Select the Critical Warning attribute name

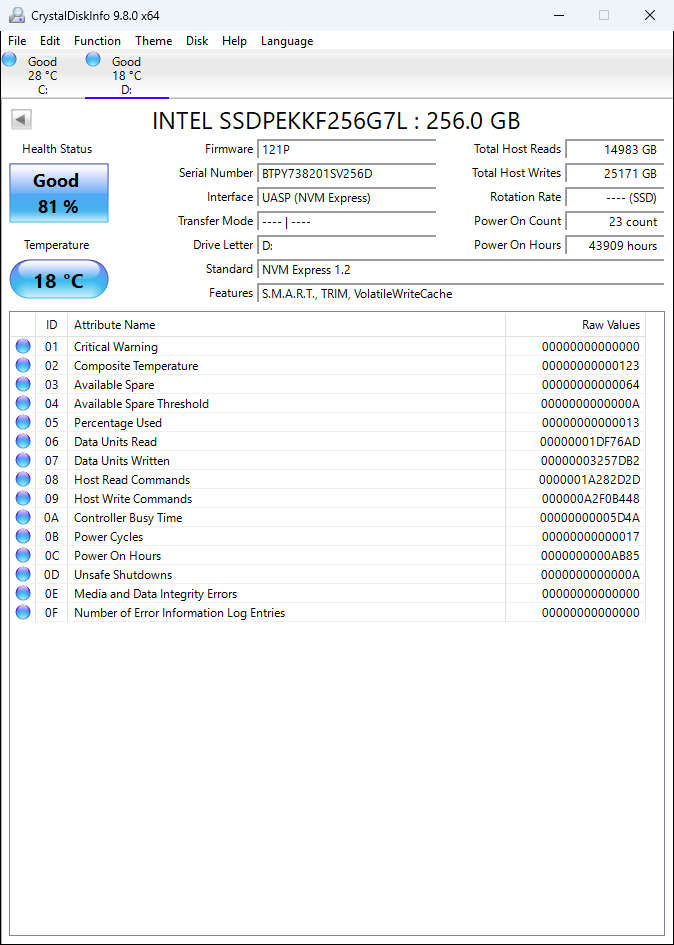[116, 347]
